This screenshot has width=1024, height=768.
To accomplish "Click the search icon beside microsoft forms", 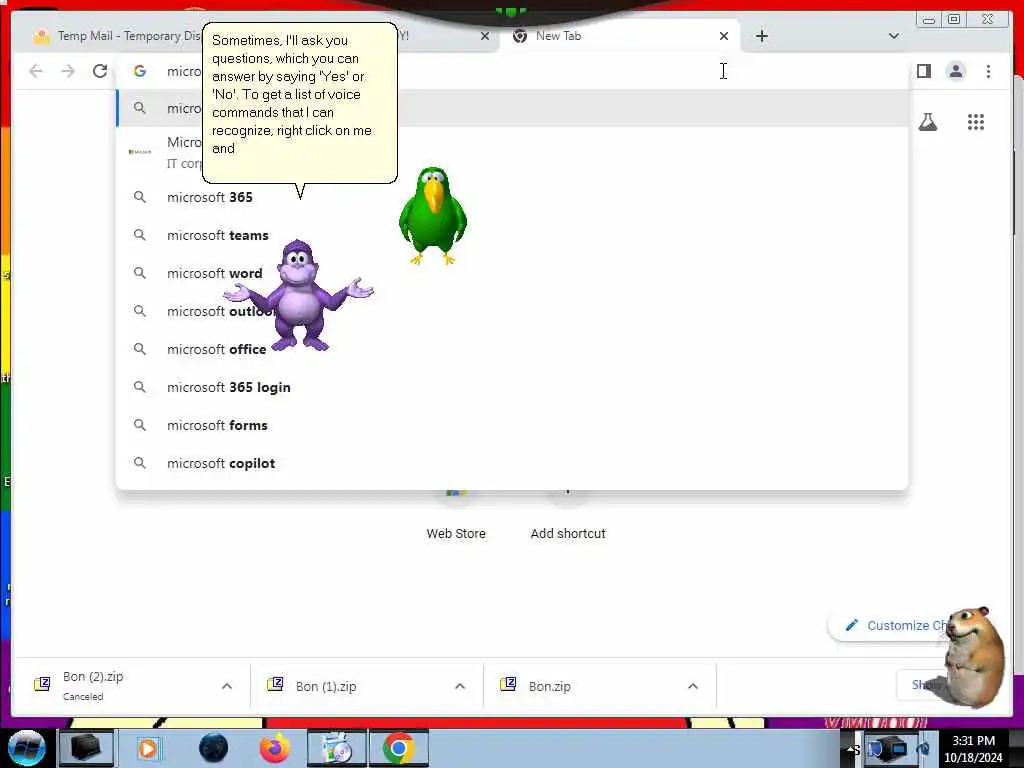I will point(140,425).
